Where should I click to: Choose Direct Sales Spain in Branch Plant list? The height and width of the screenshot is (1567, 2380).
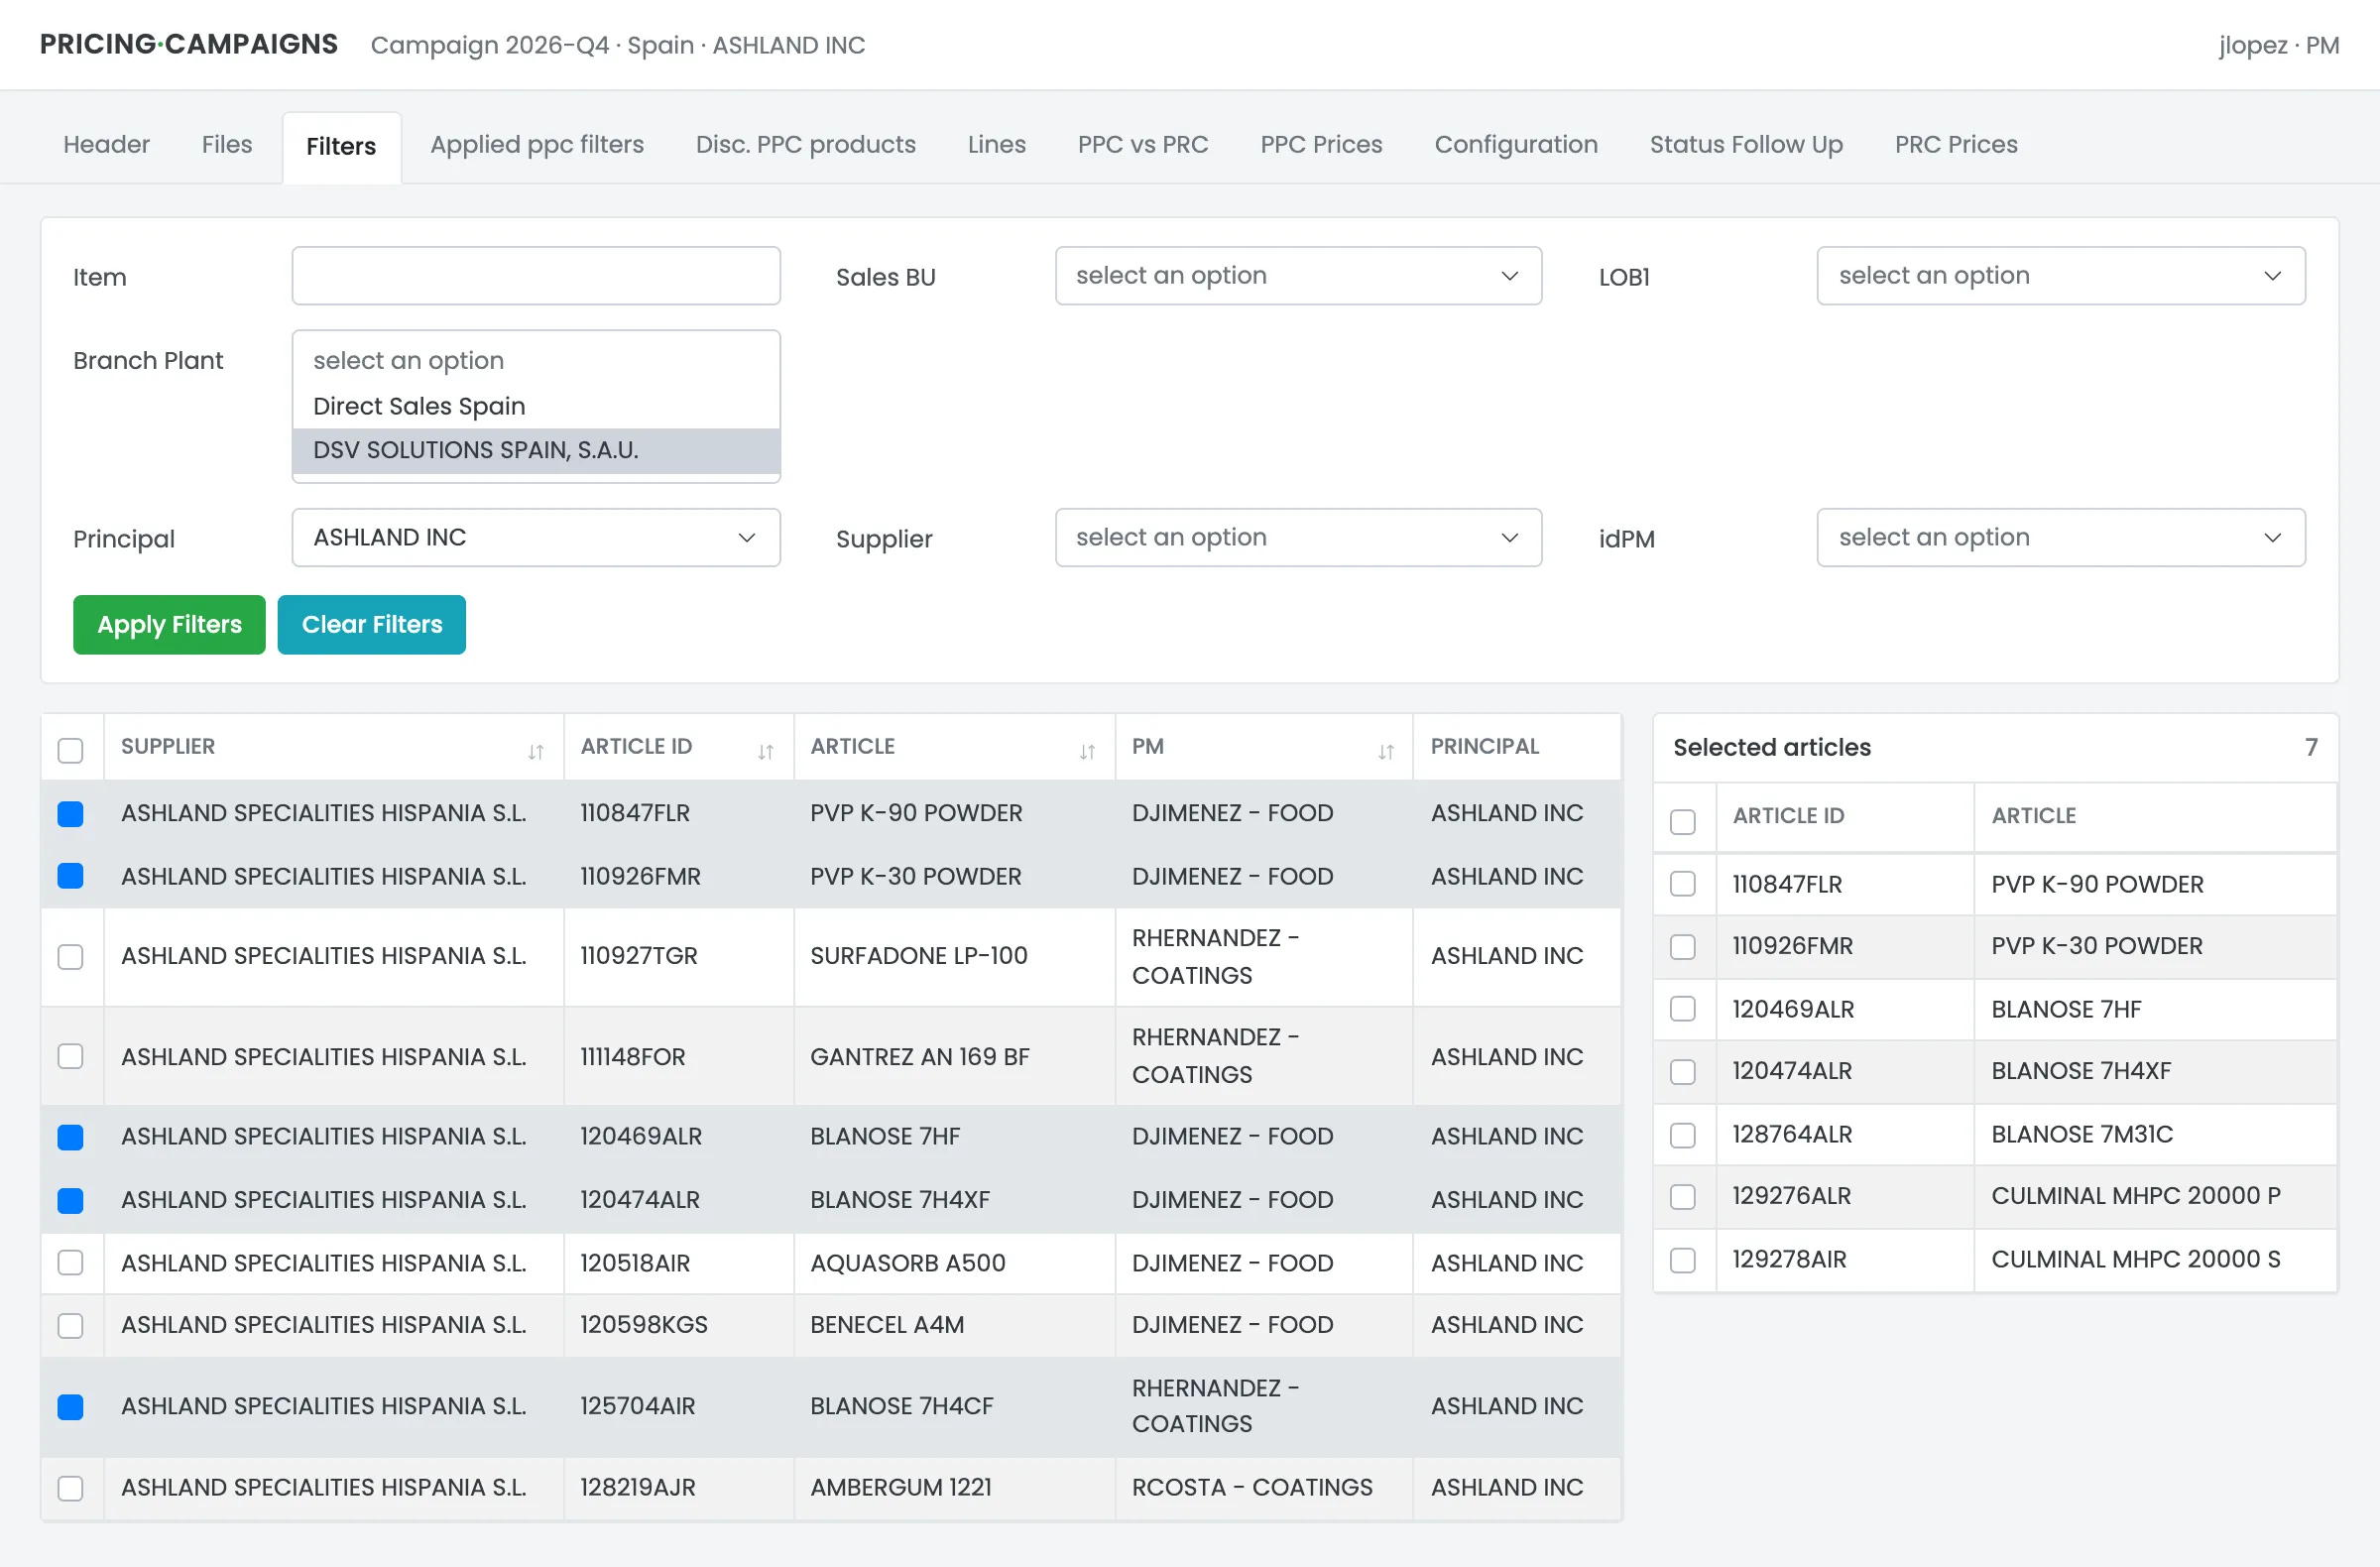(536, 406)
